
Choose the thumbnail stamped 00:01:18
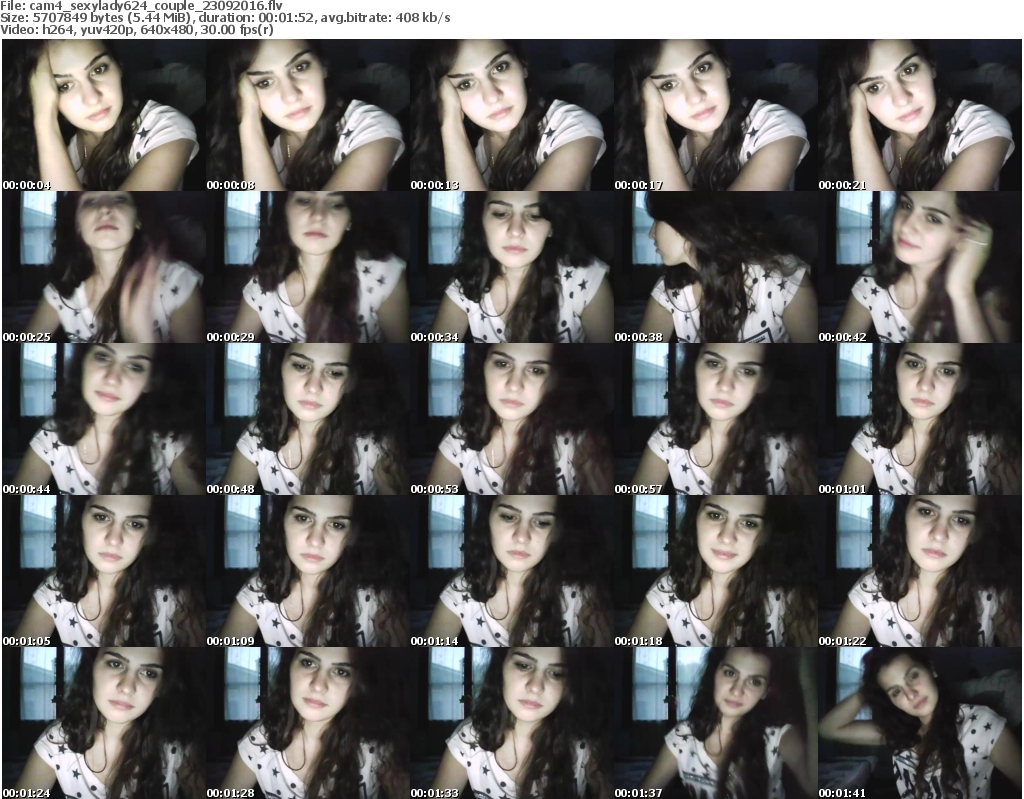tap(716, 571)
